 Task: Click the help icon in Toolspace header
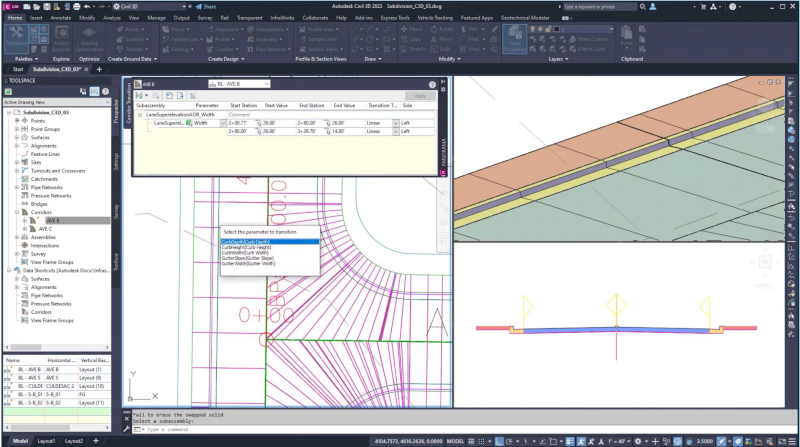click(105, 91)
